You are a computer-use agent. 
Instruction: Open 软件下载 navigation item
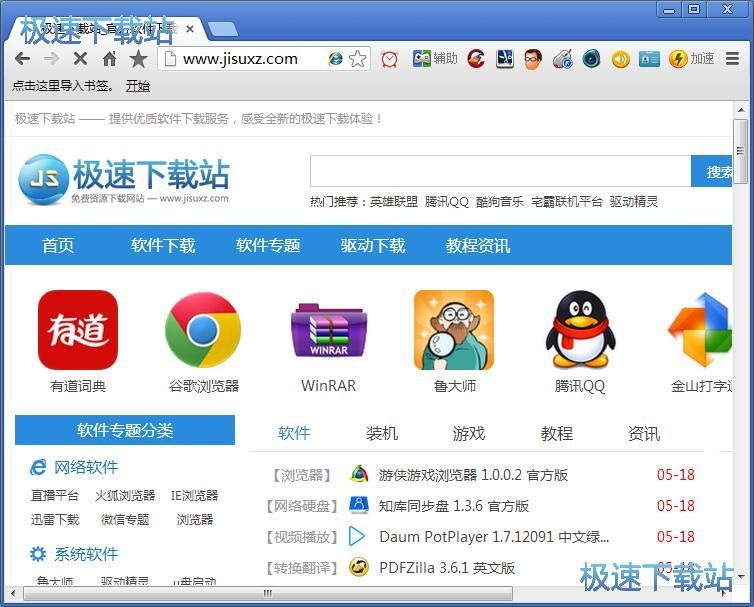163,245
